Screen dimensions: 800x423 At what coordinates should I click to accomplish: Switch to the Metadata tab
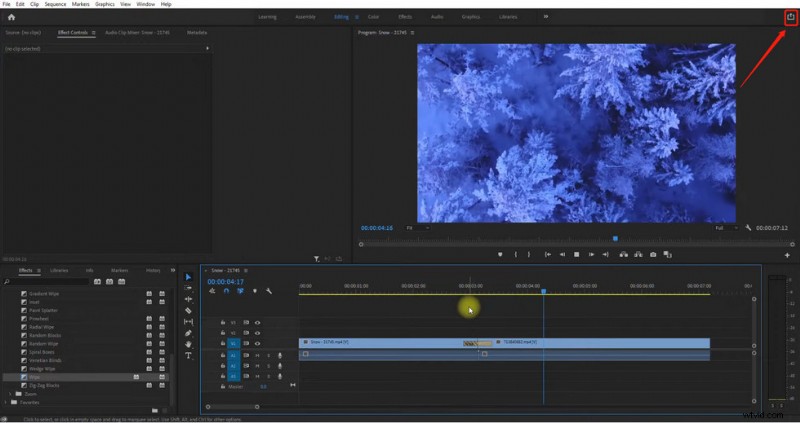pos(197,33)
